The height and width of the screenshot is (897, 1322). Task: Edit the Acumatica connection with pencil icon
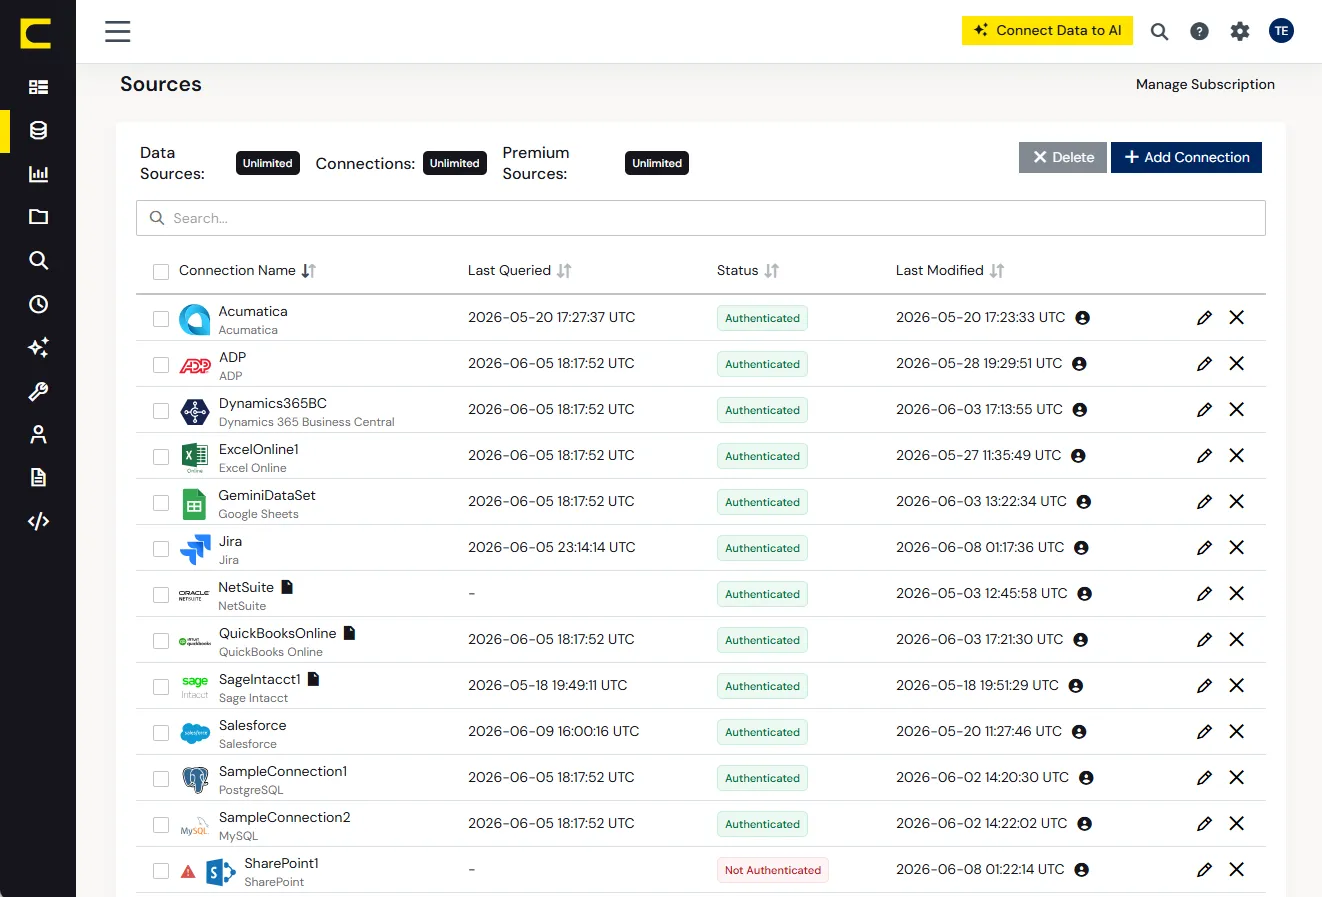pyautogui.click(x=1204, y=318)
